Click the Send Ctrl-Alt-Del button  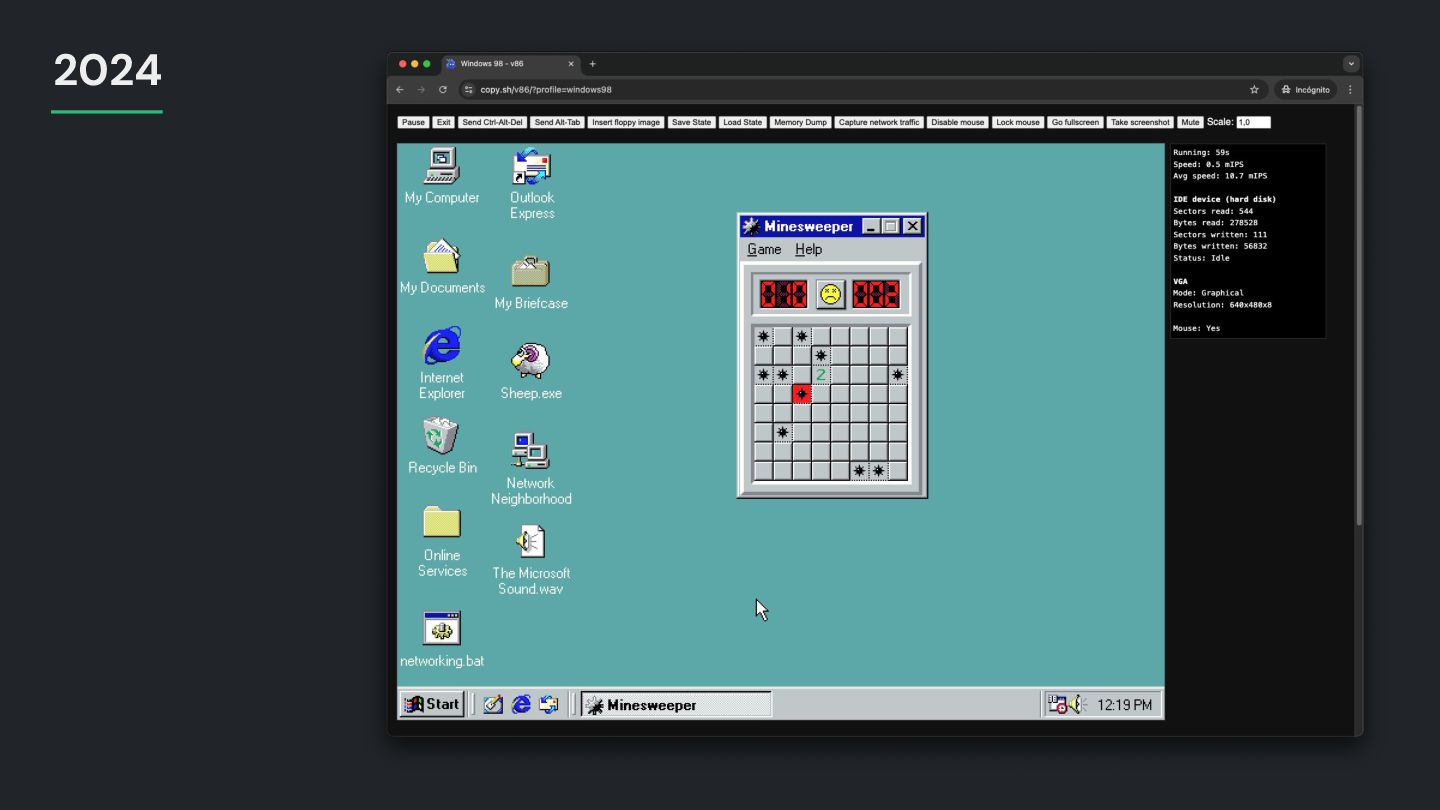492,122
